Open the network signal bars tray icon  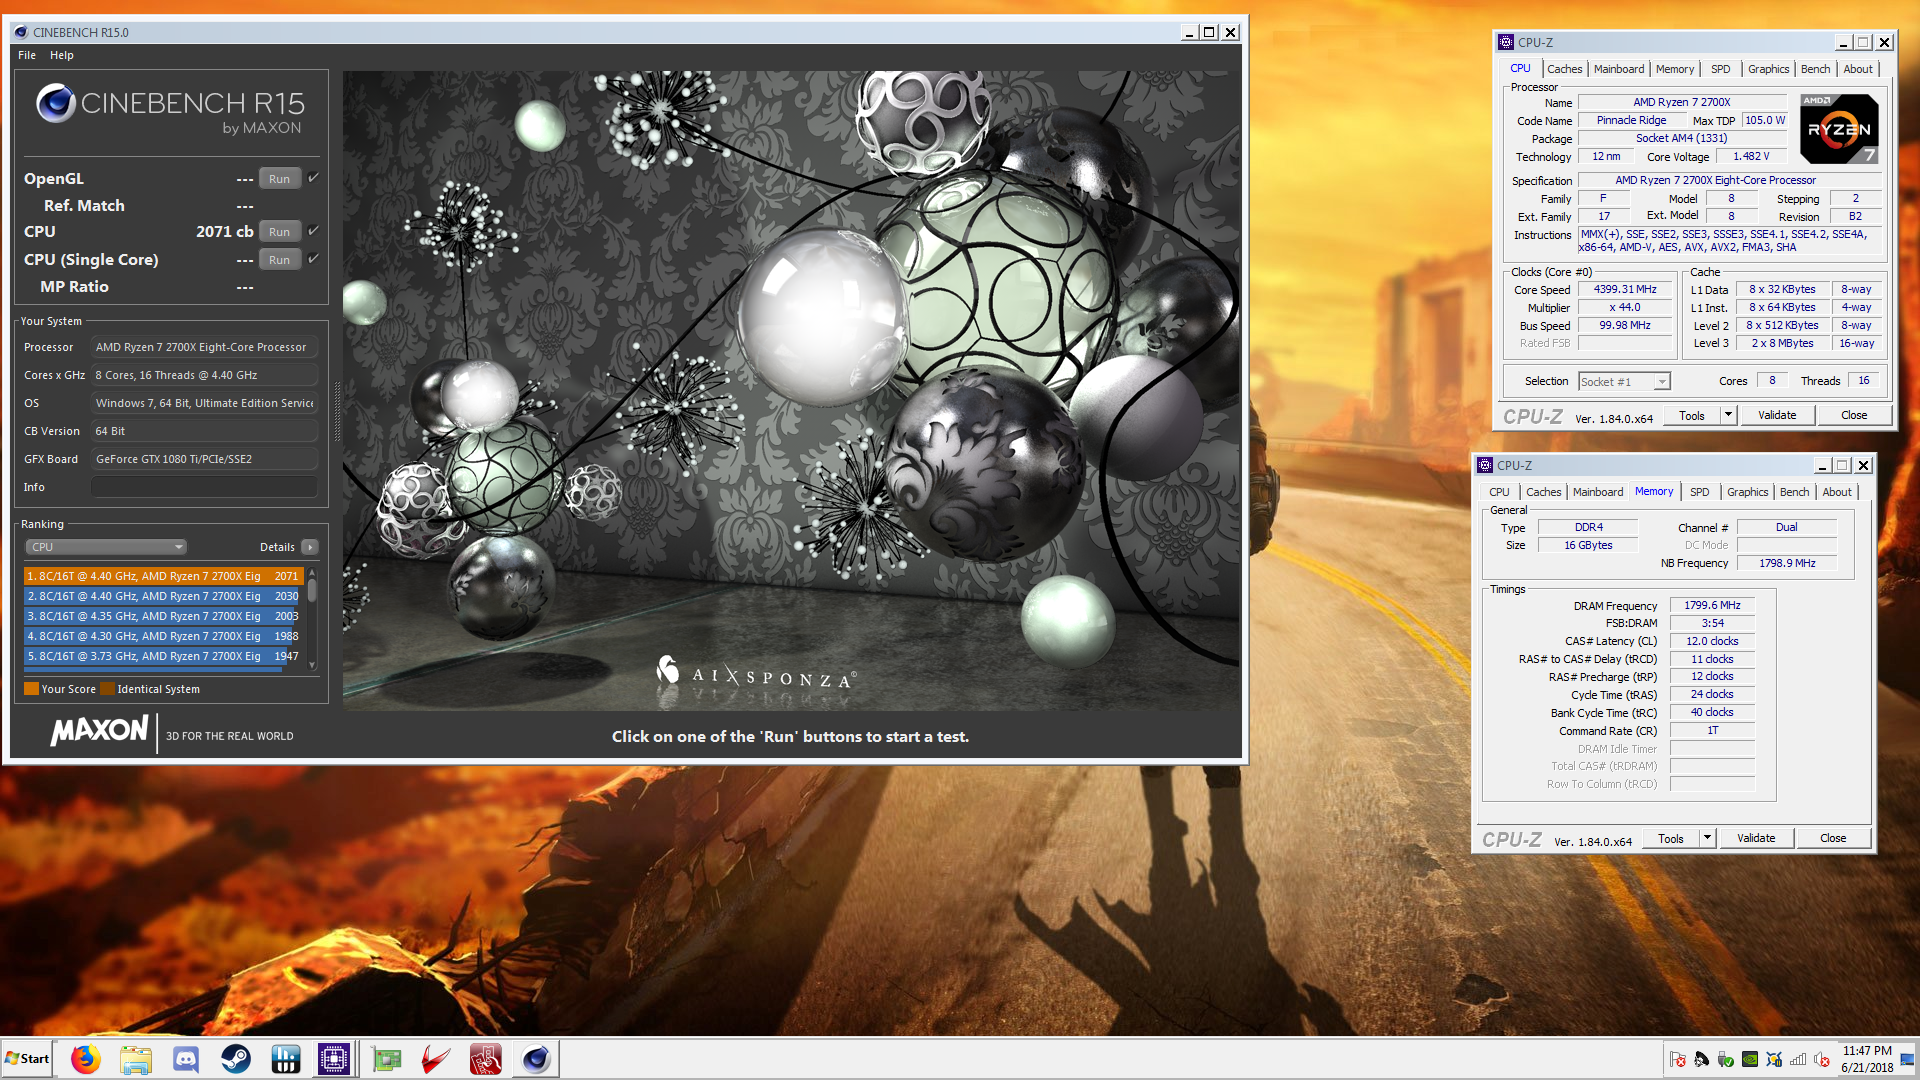(x=1798, y=1060)
